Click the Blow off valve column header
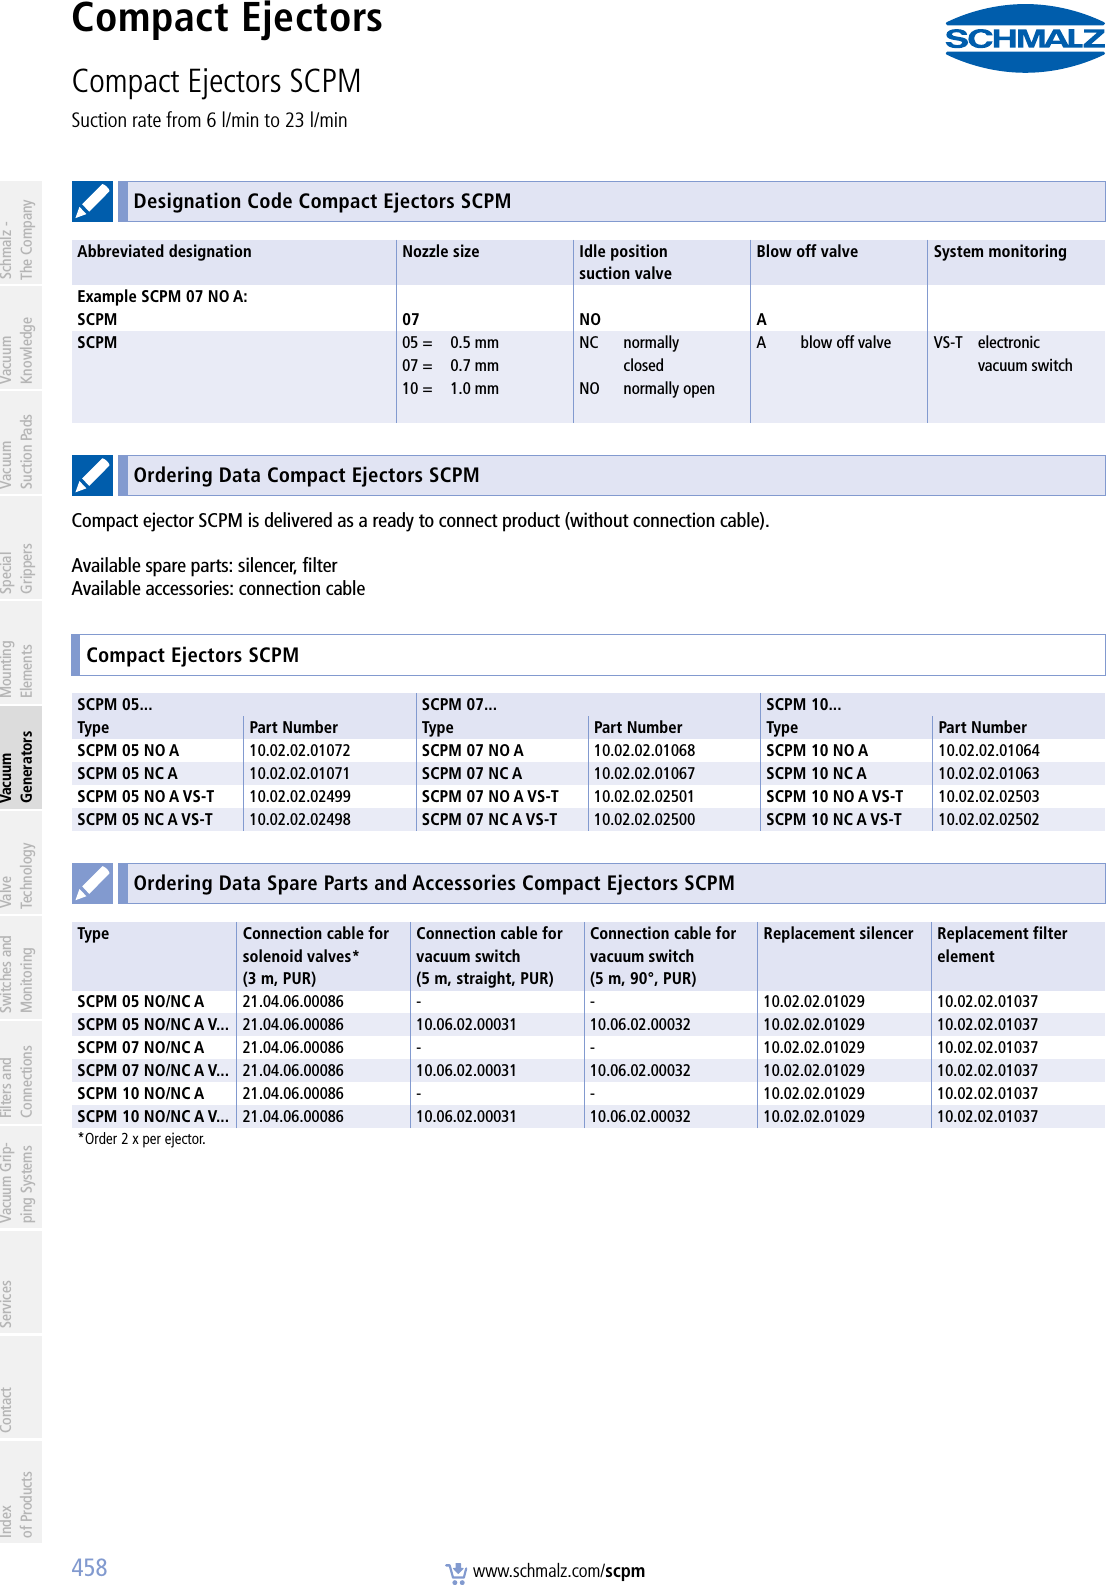This screenshot has width=1106, height=1585. point(807,252)
